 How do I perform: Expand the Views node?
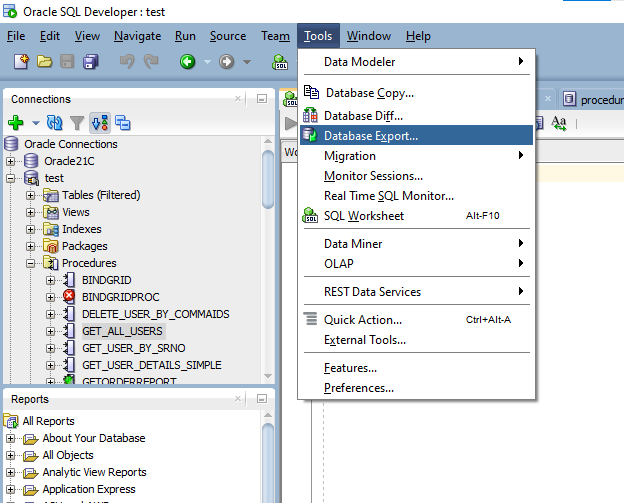(31, 213)
